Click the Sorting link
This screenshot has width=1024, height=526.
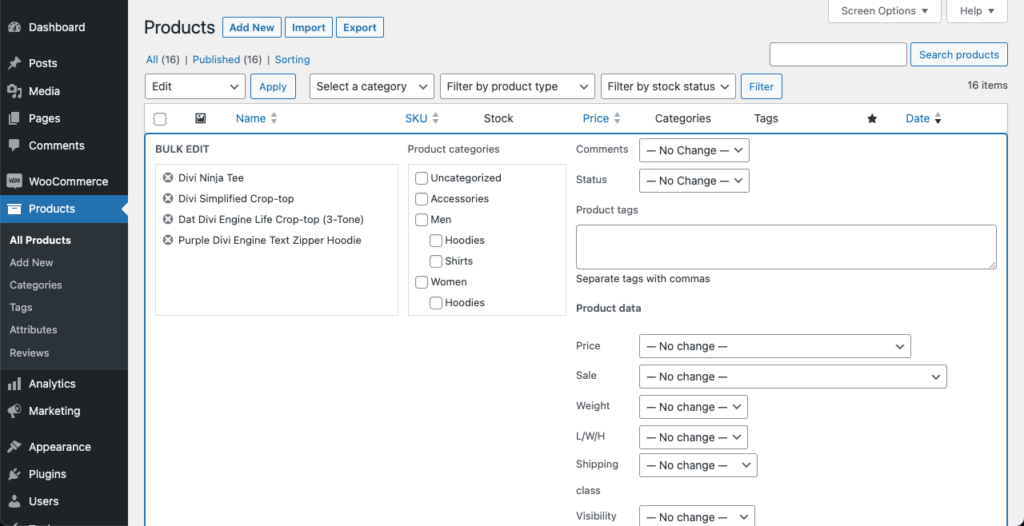point(292,59)
